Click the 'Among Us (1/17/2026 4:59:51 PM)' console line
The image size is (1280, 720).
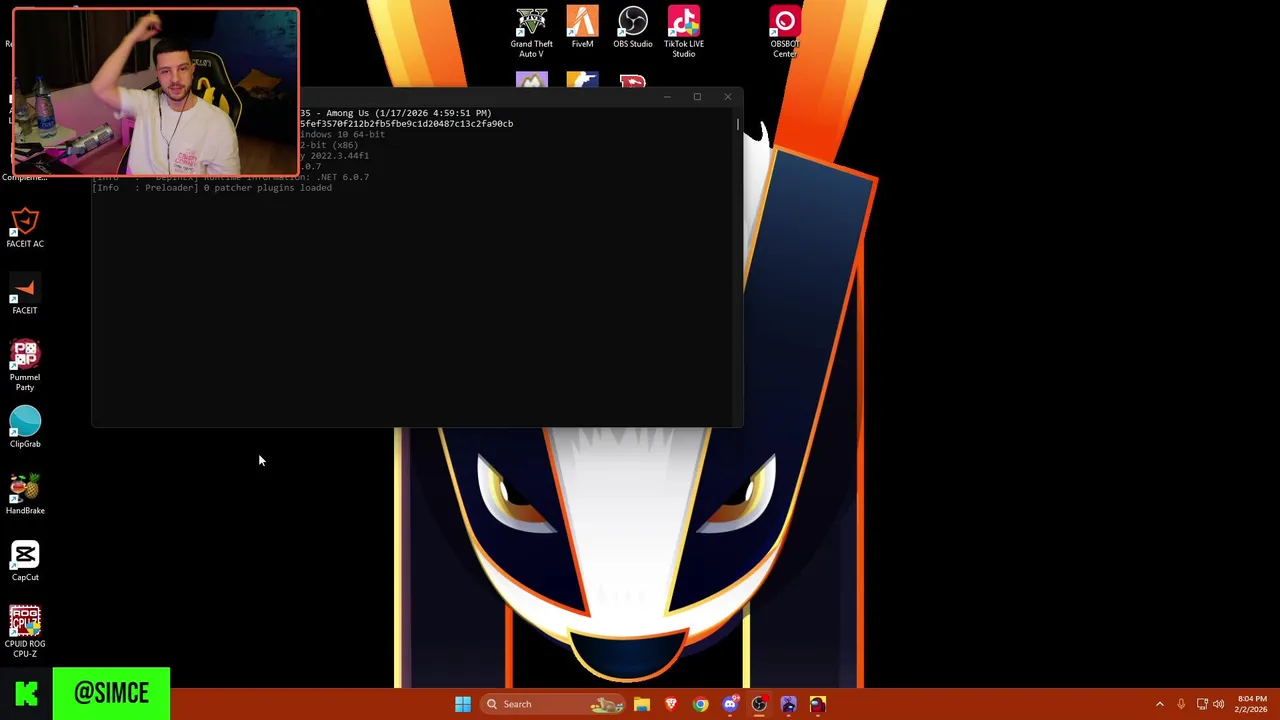pyautogui.click(x=395, y=113)
